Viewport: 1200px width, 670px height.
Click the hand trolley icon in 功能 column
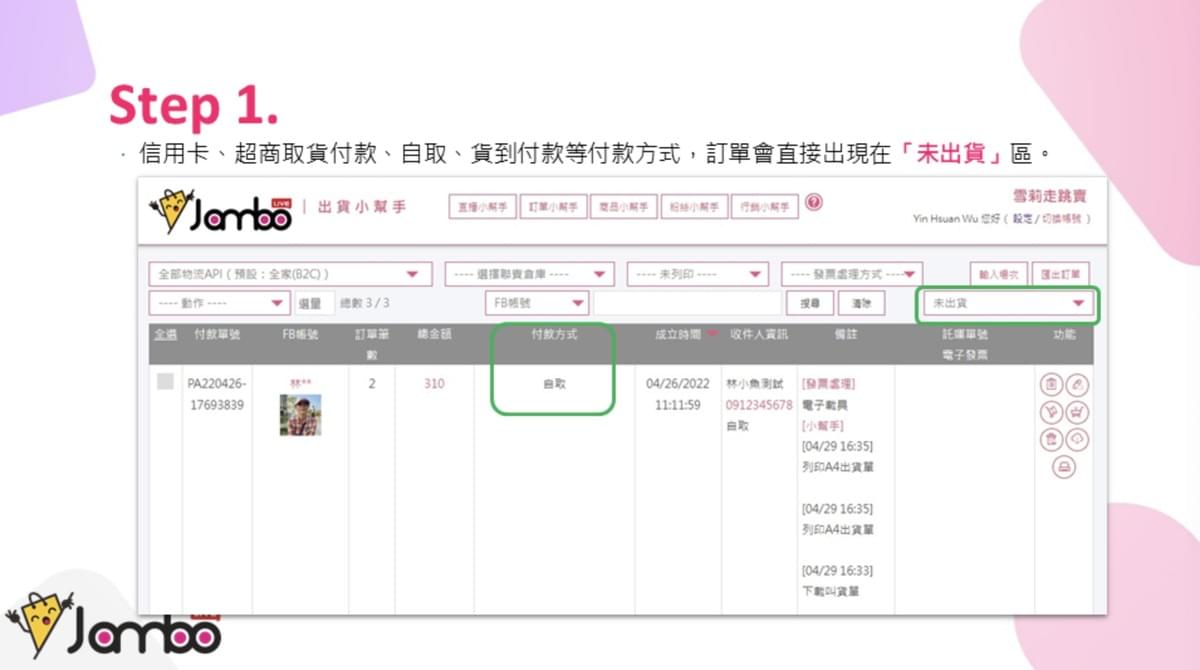[1051, 412]
